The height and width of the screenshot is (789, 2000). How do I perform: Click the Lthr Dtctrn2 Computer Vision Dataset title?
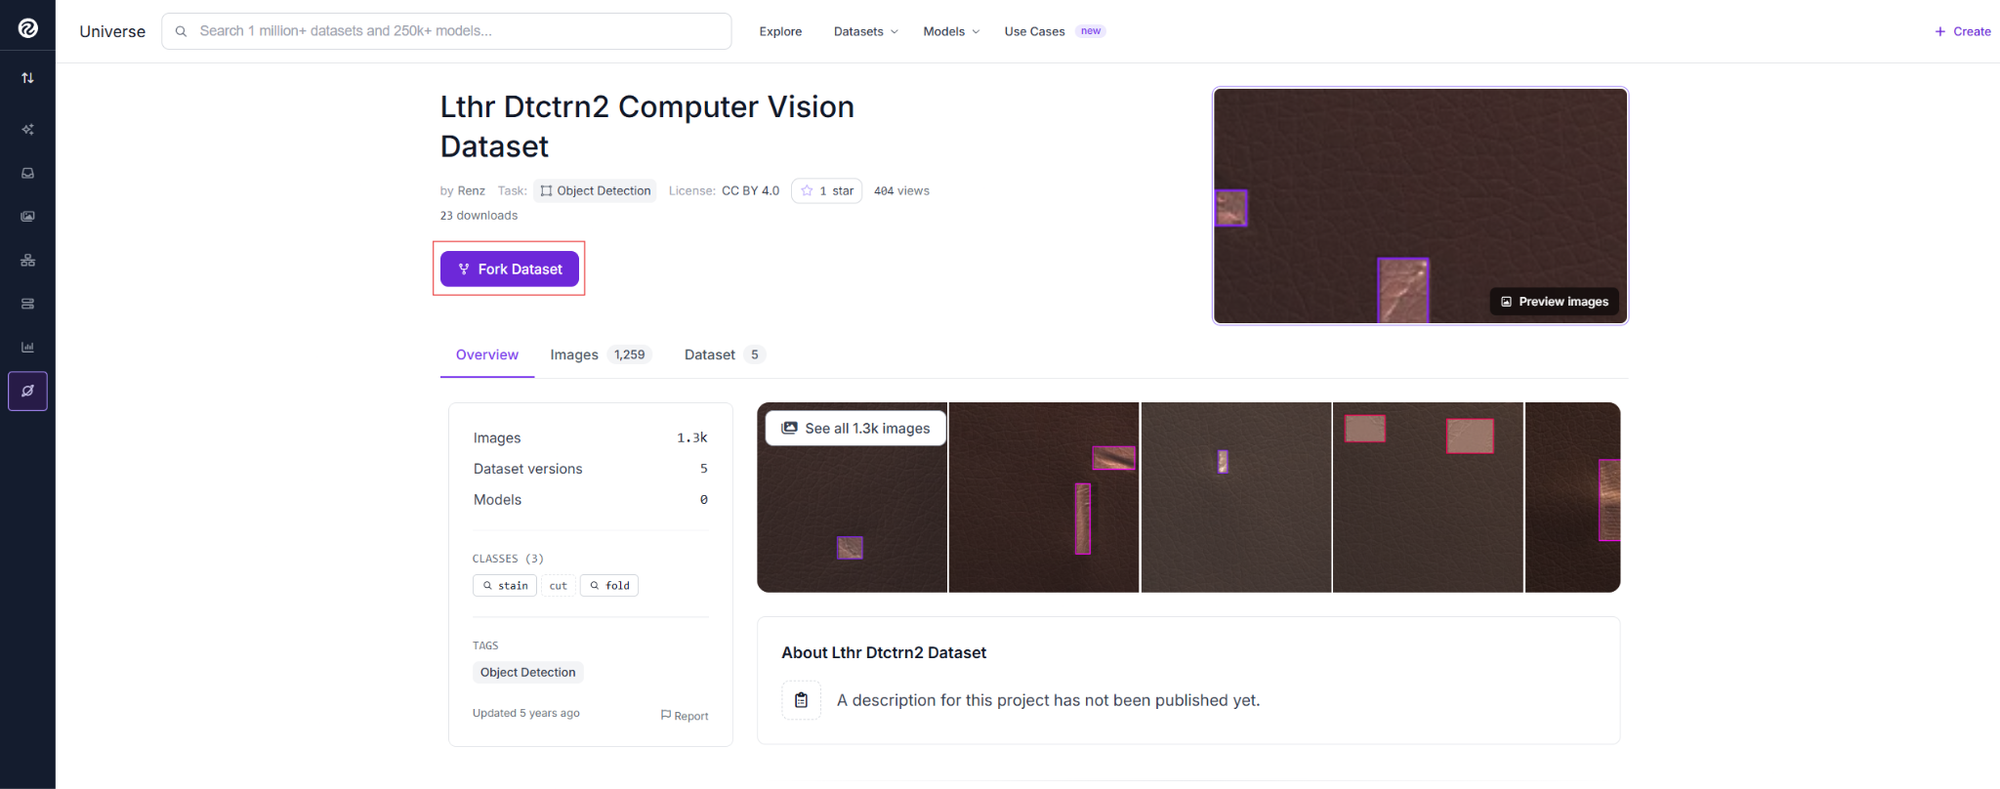pyautogui.click(x=647, y=126)
